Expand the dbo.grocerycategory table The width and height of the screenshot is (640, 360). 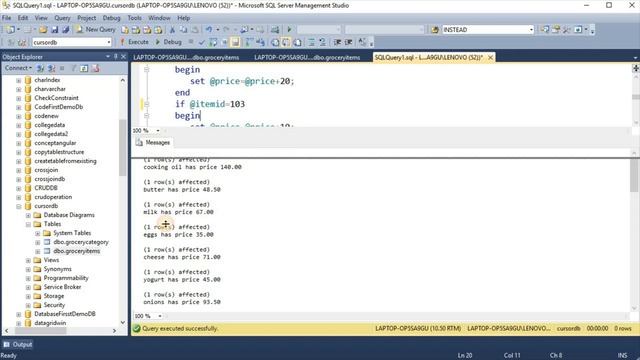38,242
